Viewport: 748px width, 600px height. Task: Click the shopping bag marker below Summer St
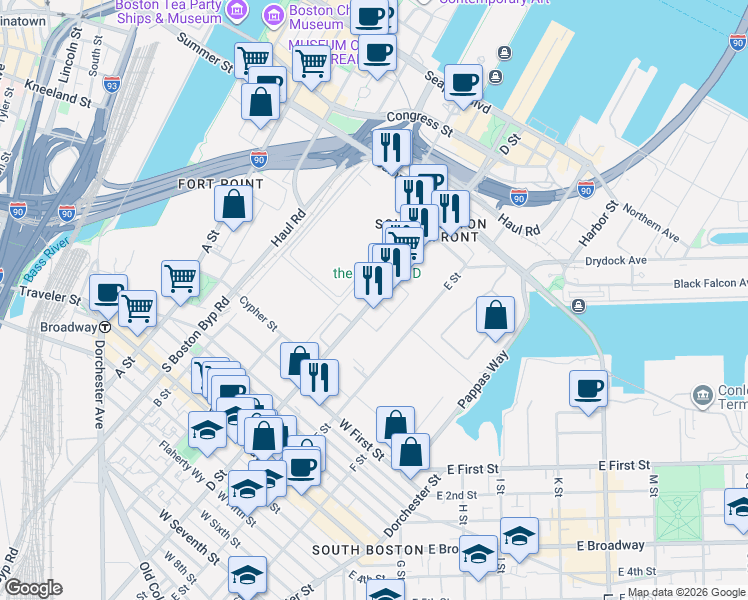tap(260, 105)
